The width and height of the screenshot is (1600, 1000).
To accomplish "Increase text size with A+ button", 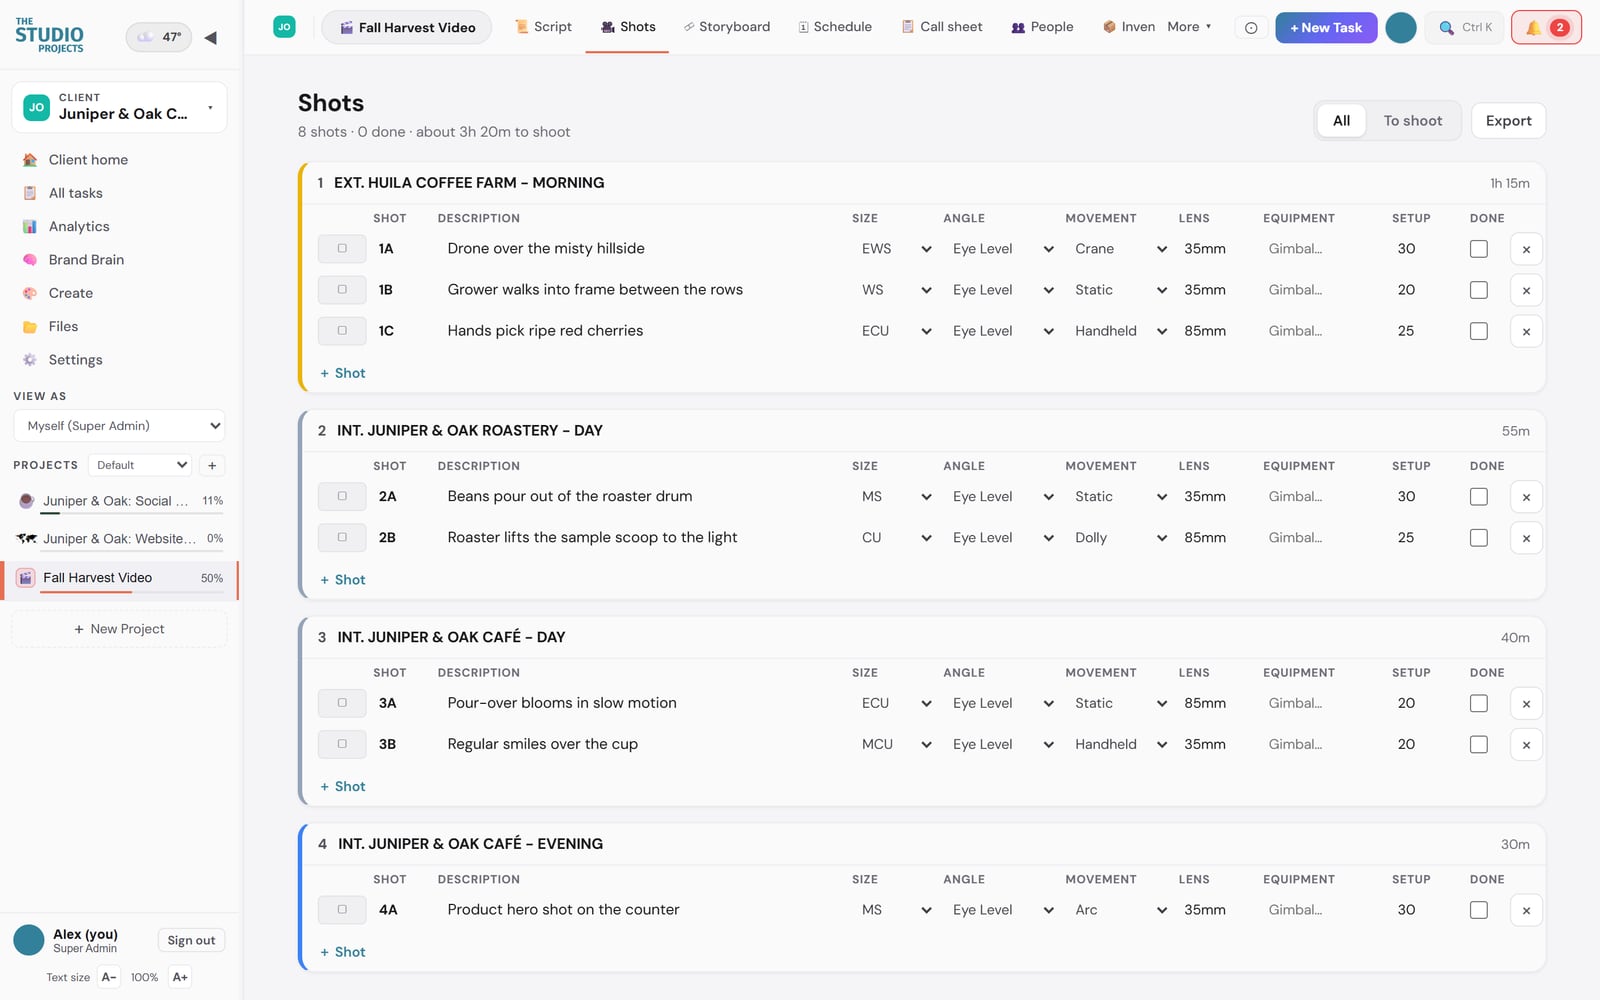I will [x=180, y=977].
